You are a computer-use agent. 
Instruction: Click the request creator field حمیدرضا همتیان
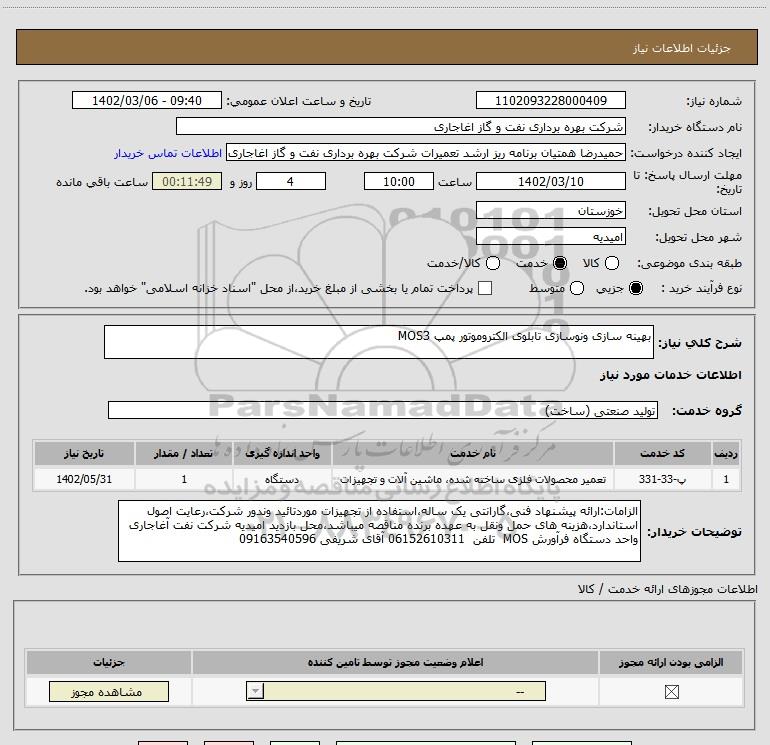pos(426,153)
